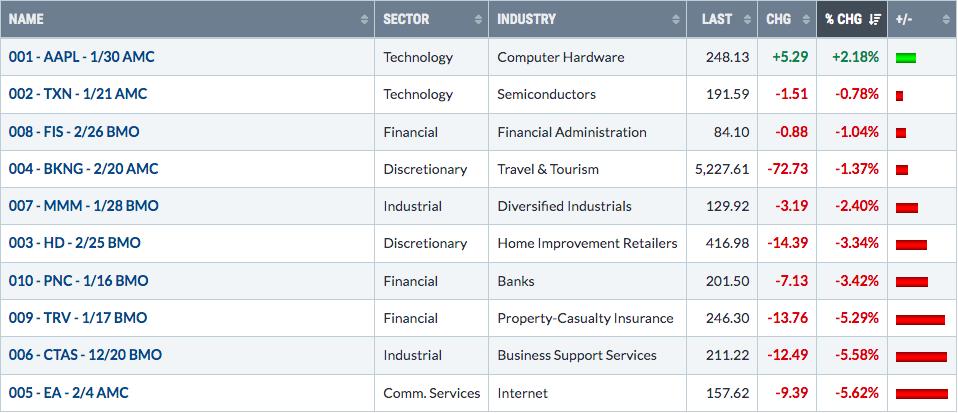Click sort arrows icon in +/- column

[946, 20]
